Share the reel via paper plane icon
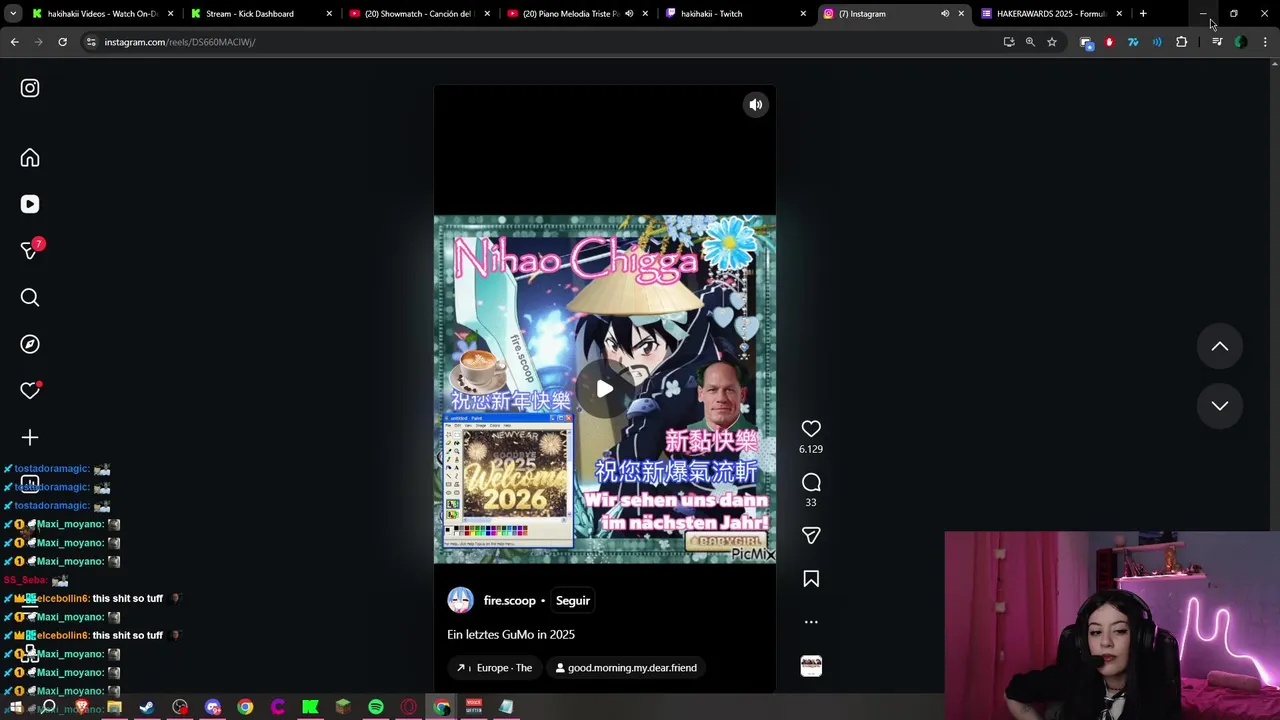Screen dimensions: 1280x720 point(811,536)
